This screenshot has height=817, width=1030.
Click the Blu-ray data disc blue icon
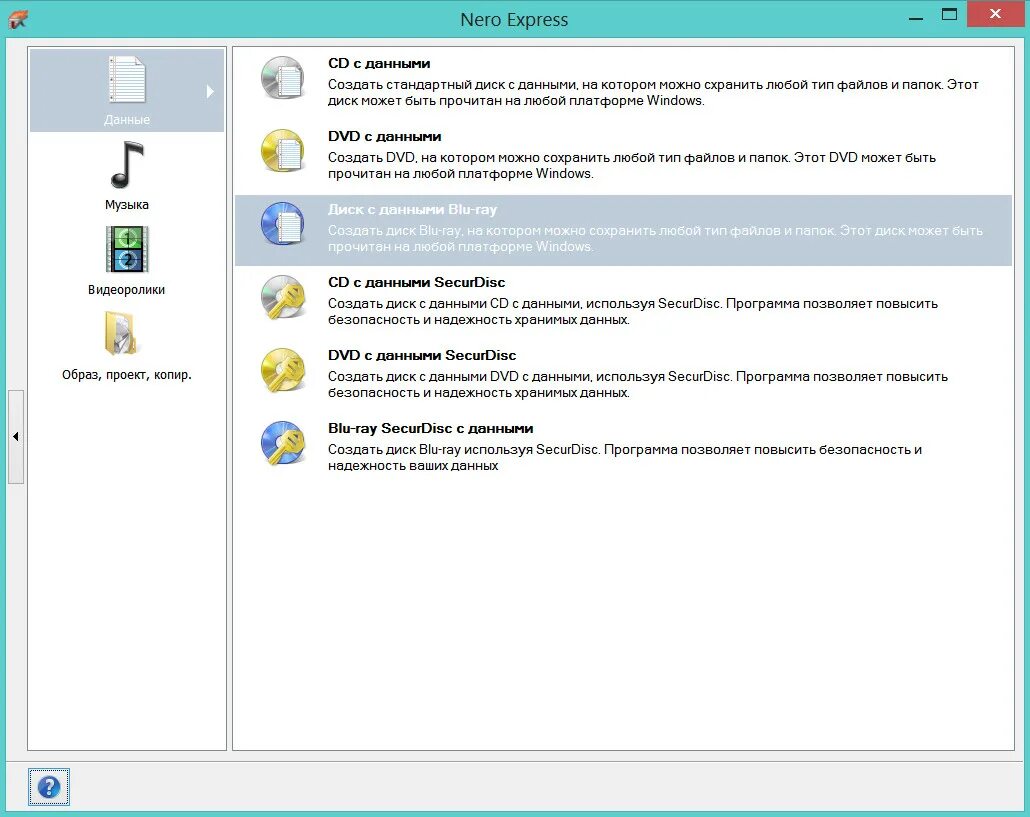282,223
